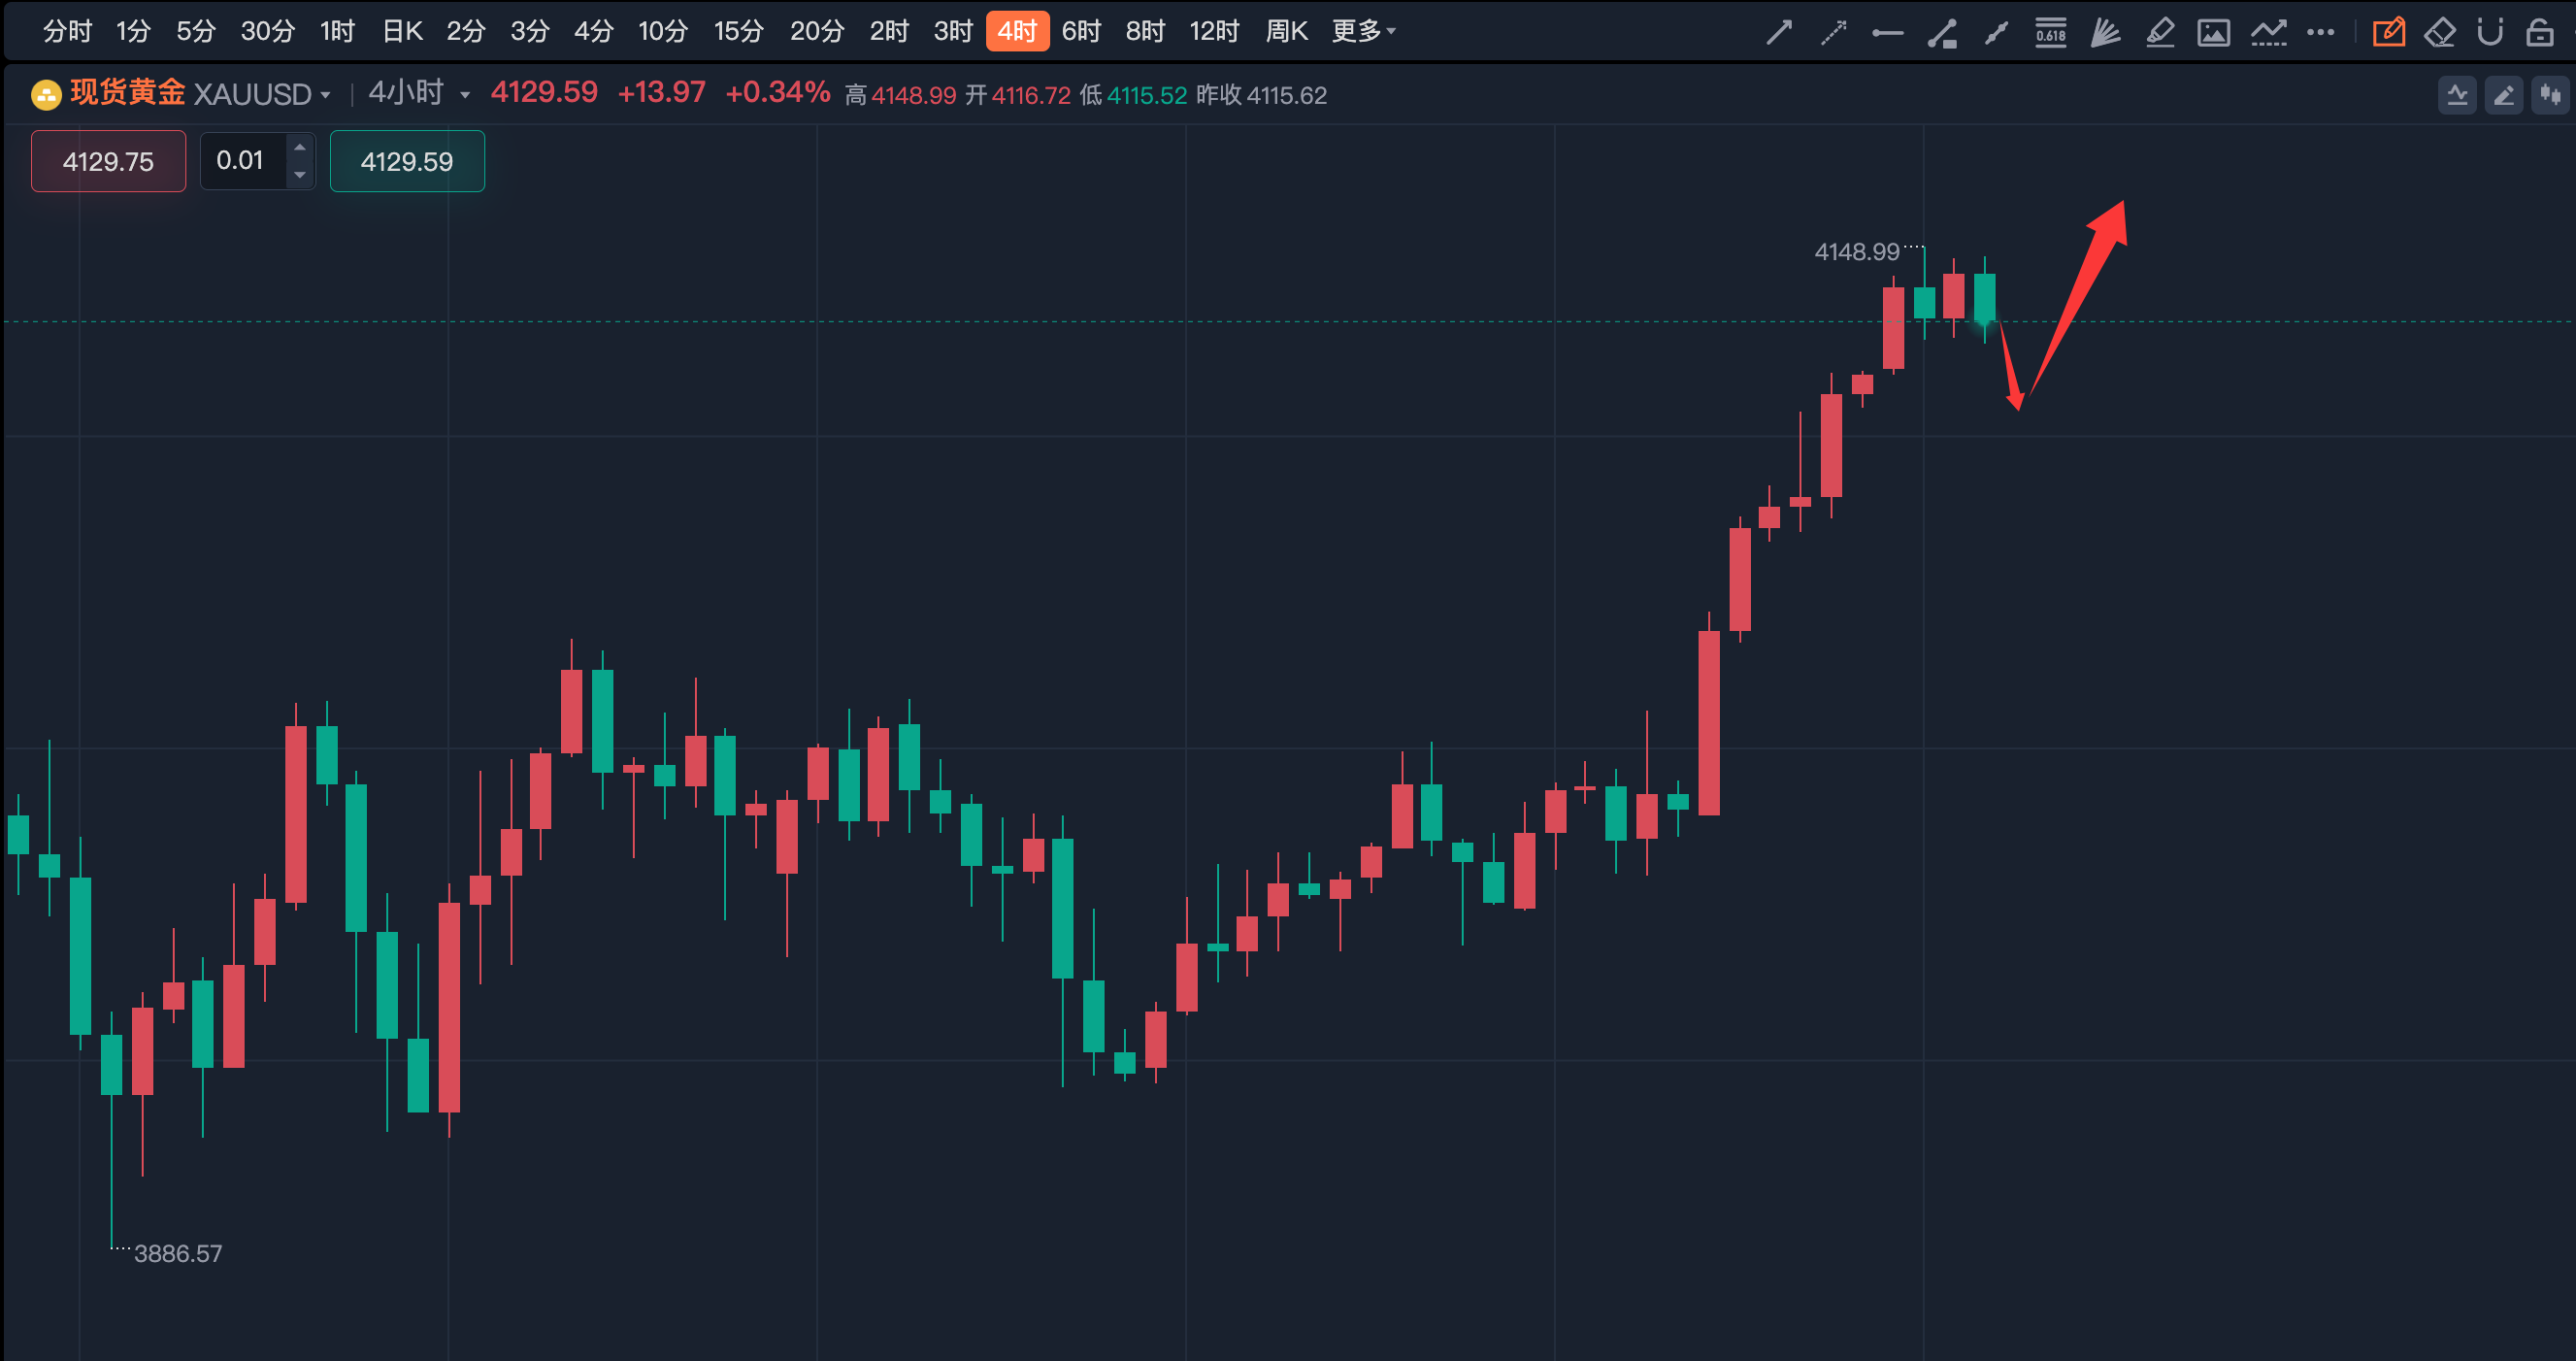Image resolution: width=2576 pixels, height=1361 pixels.
Task: Open the indicator waveform icon button
Action: [2457, 95]
